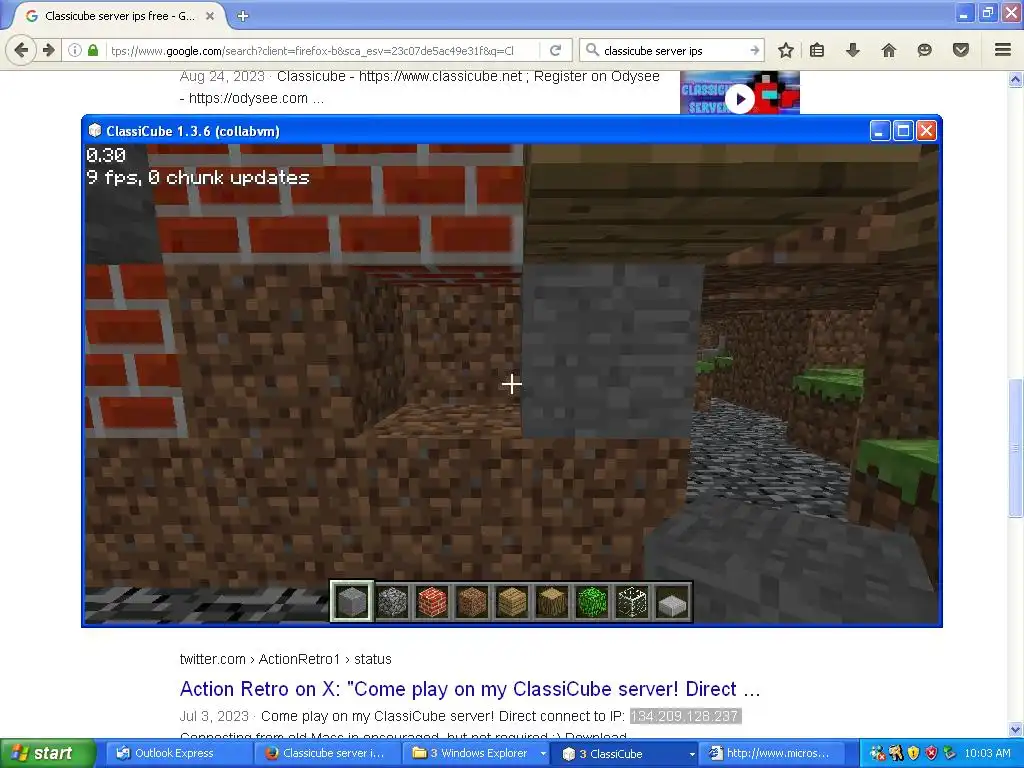The width and height of the screenshot is (1024, 768).
Task: Click the ClassiCube title bar cube icon
Action: point(95,131)
